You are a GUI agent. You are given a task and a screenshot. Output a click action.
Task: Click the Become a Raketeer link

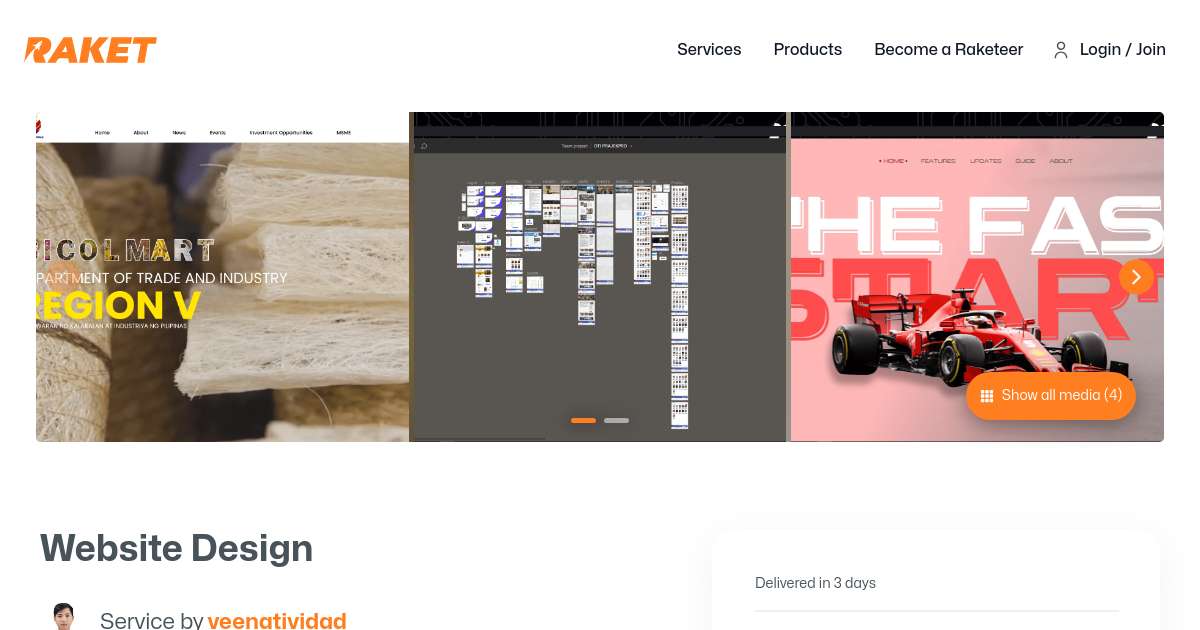[x=948, y=50]
